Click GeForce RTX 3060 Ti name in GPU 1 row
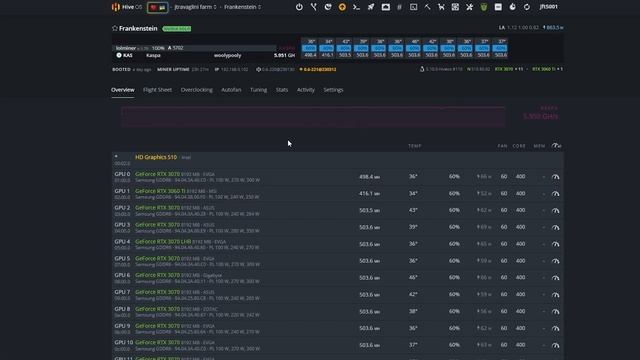Viewport: 640px width, 360px height. 160,191
